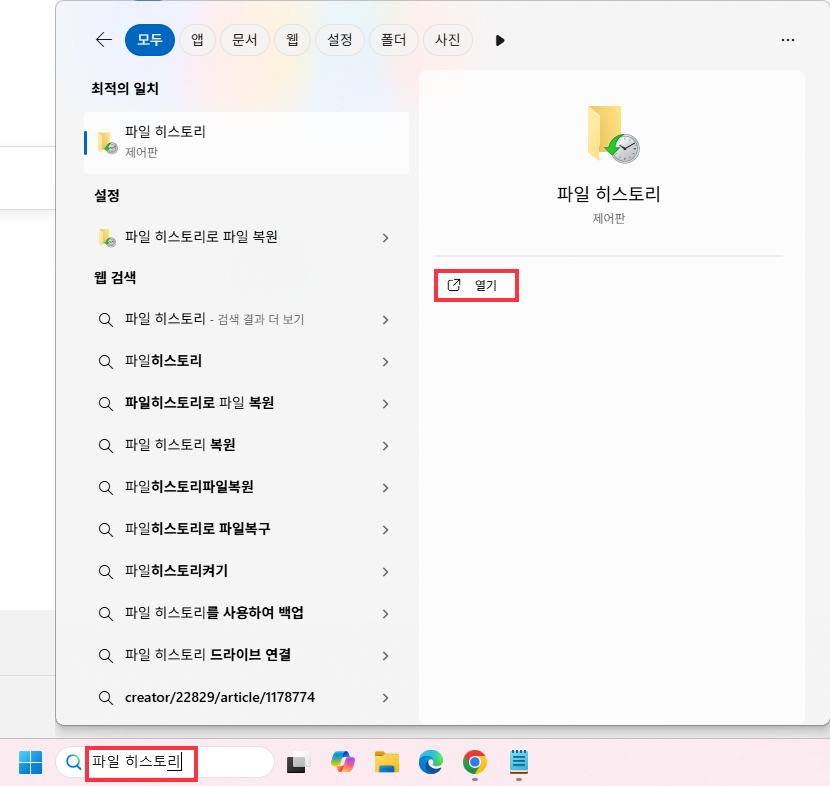Expand the 파일 히스토리로 파일 복원 settings entry
This screenshot has height=786, width=830.
[x=384, y=238]
